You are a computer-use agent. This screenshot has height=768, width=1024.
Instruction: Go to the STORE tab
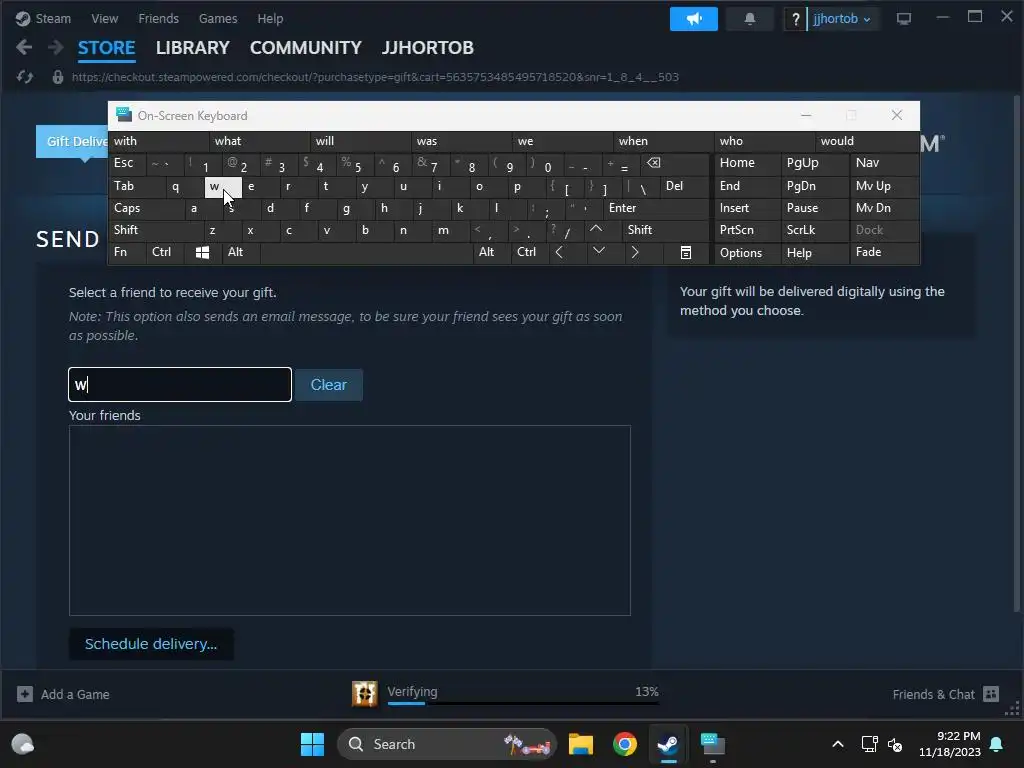point(106,48)
